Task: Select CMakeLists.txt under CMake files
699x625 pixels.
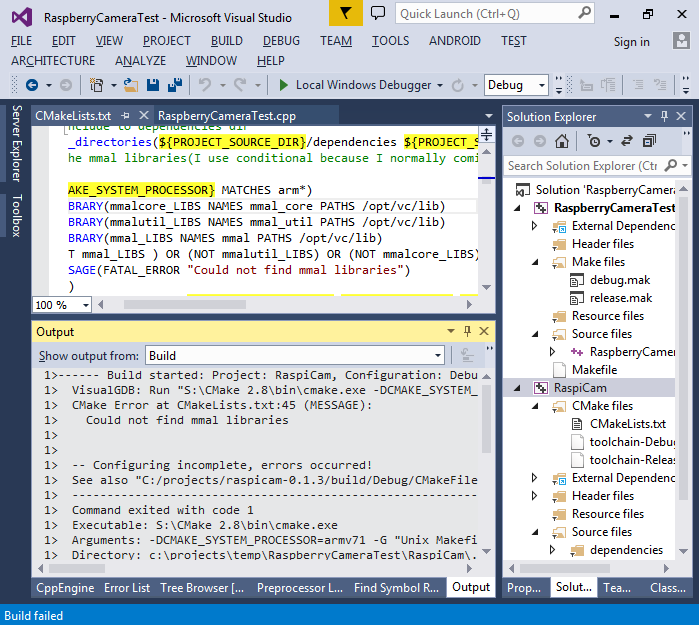Action: coord(628,424)
